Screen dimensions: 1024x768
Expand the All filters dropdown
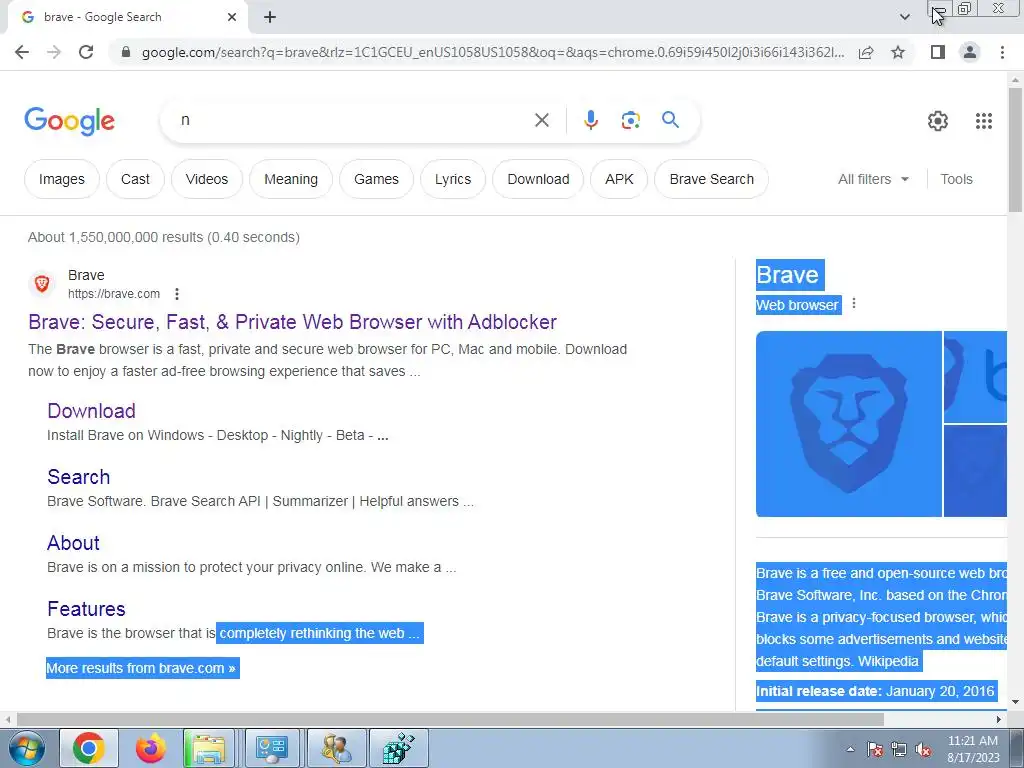pos(873,179)
